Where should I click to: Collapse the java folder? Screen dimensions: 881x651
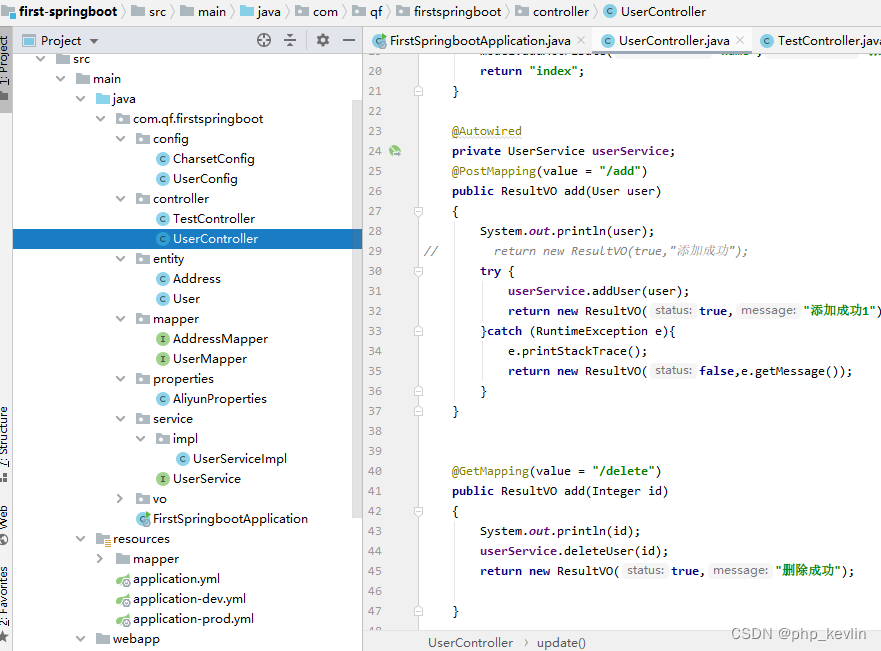point(81,99)
